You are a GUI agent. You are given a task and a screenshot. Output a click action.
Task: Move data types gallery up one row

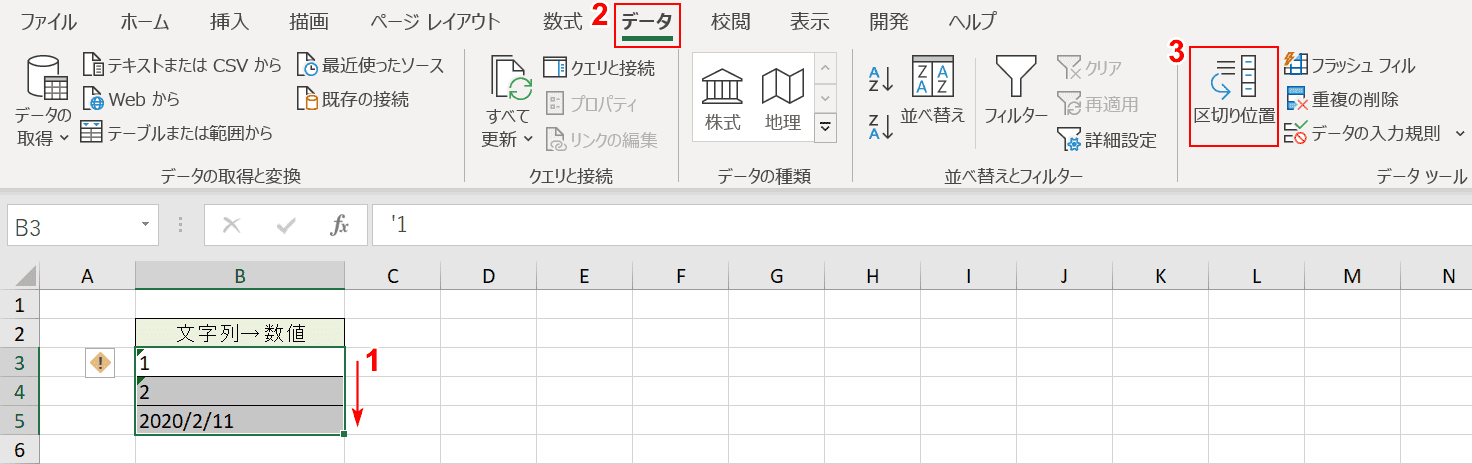click(x=826, y=70)
